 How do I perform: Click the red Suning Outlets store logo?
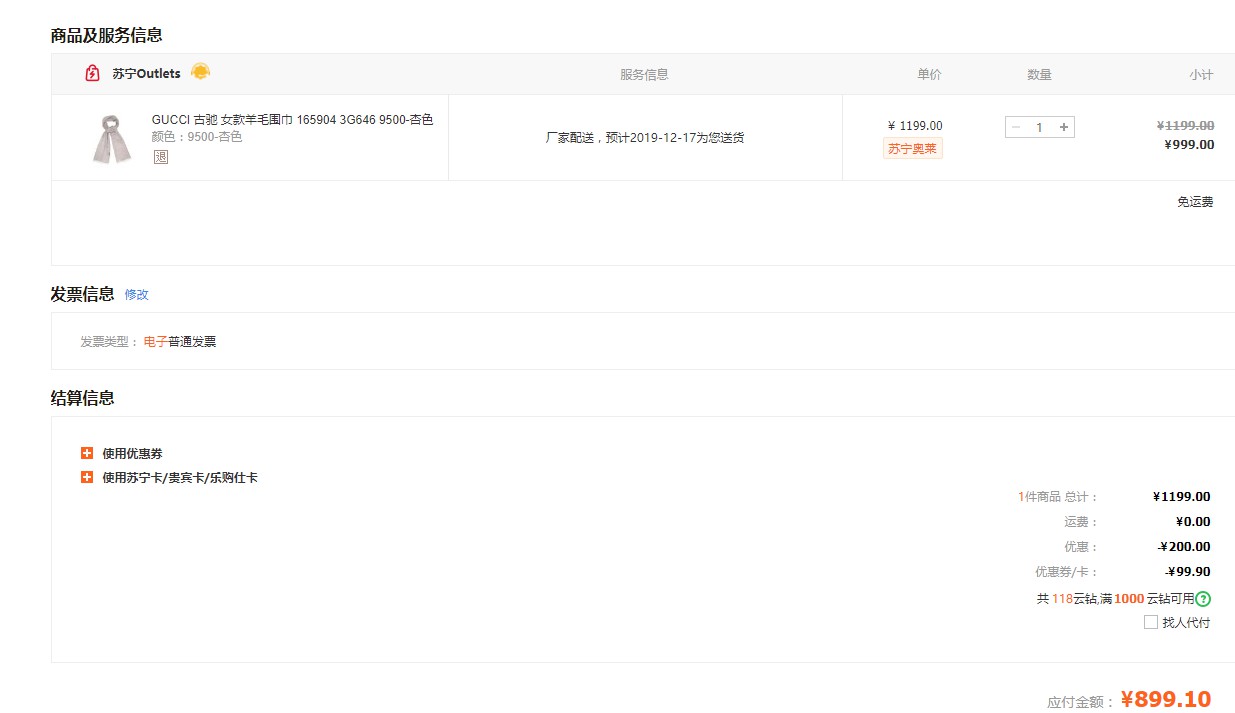click(x=92, y=73)
